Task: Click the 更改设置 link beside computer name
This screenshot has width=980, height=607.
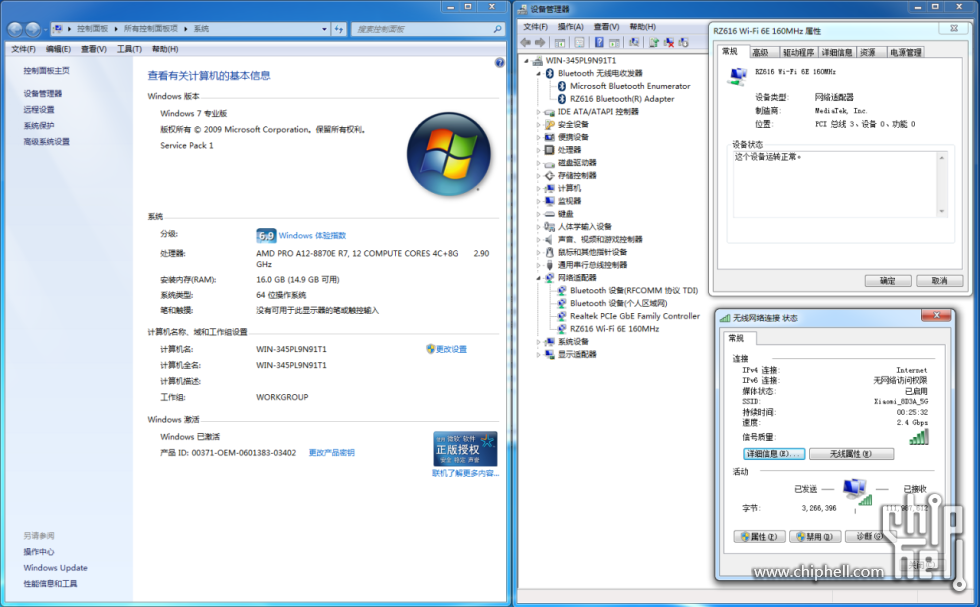Action: coord(451,349)
